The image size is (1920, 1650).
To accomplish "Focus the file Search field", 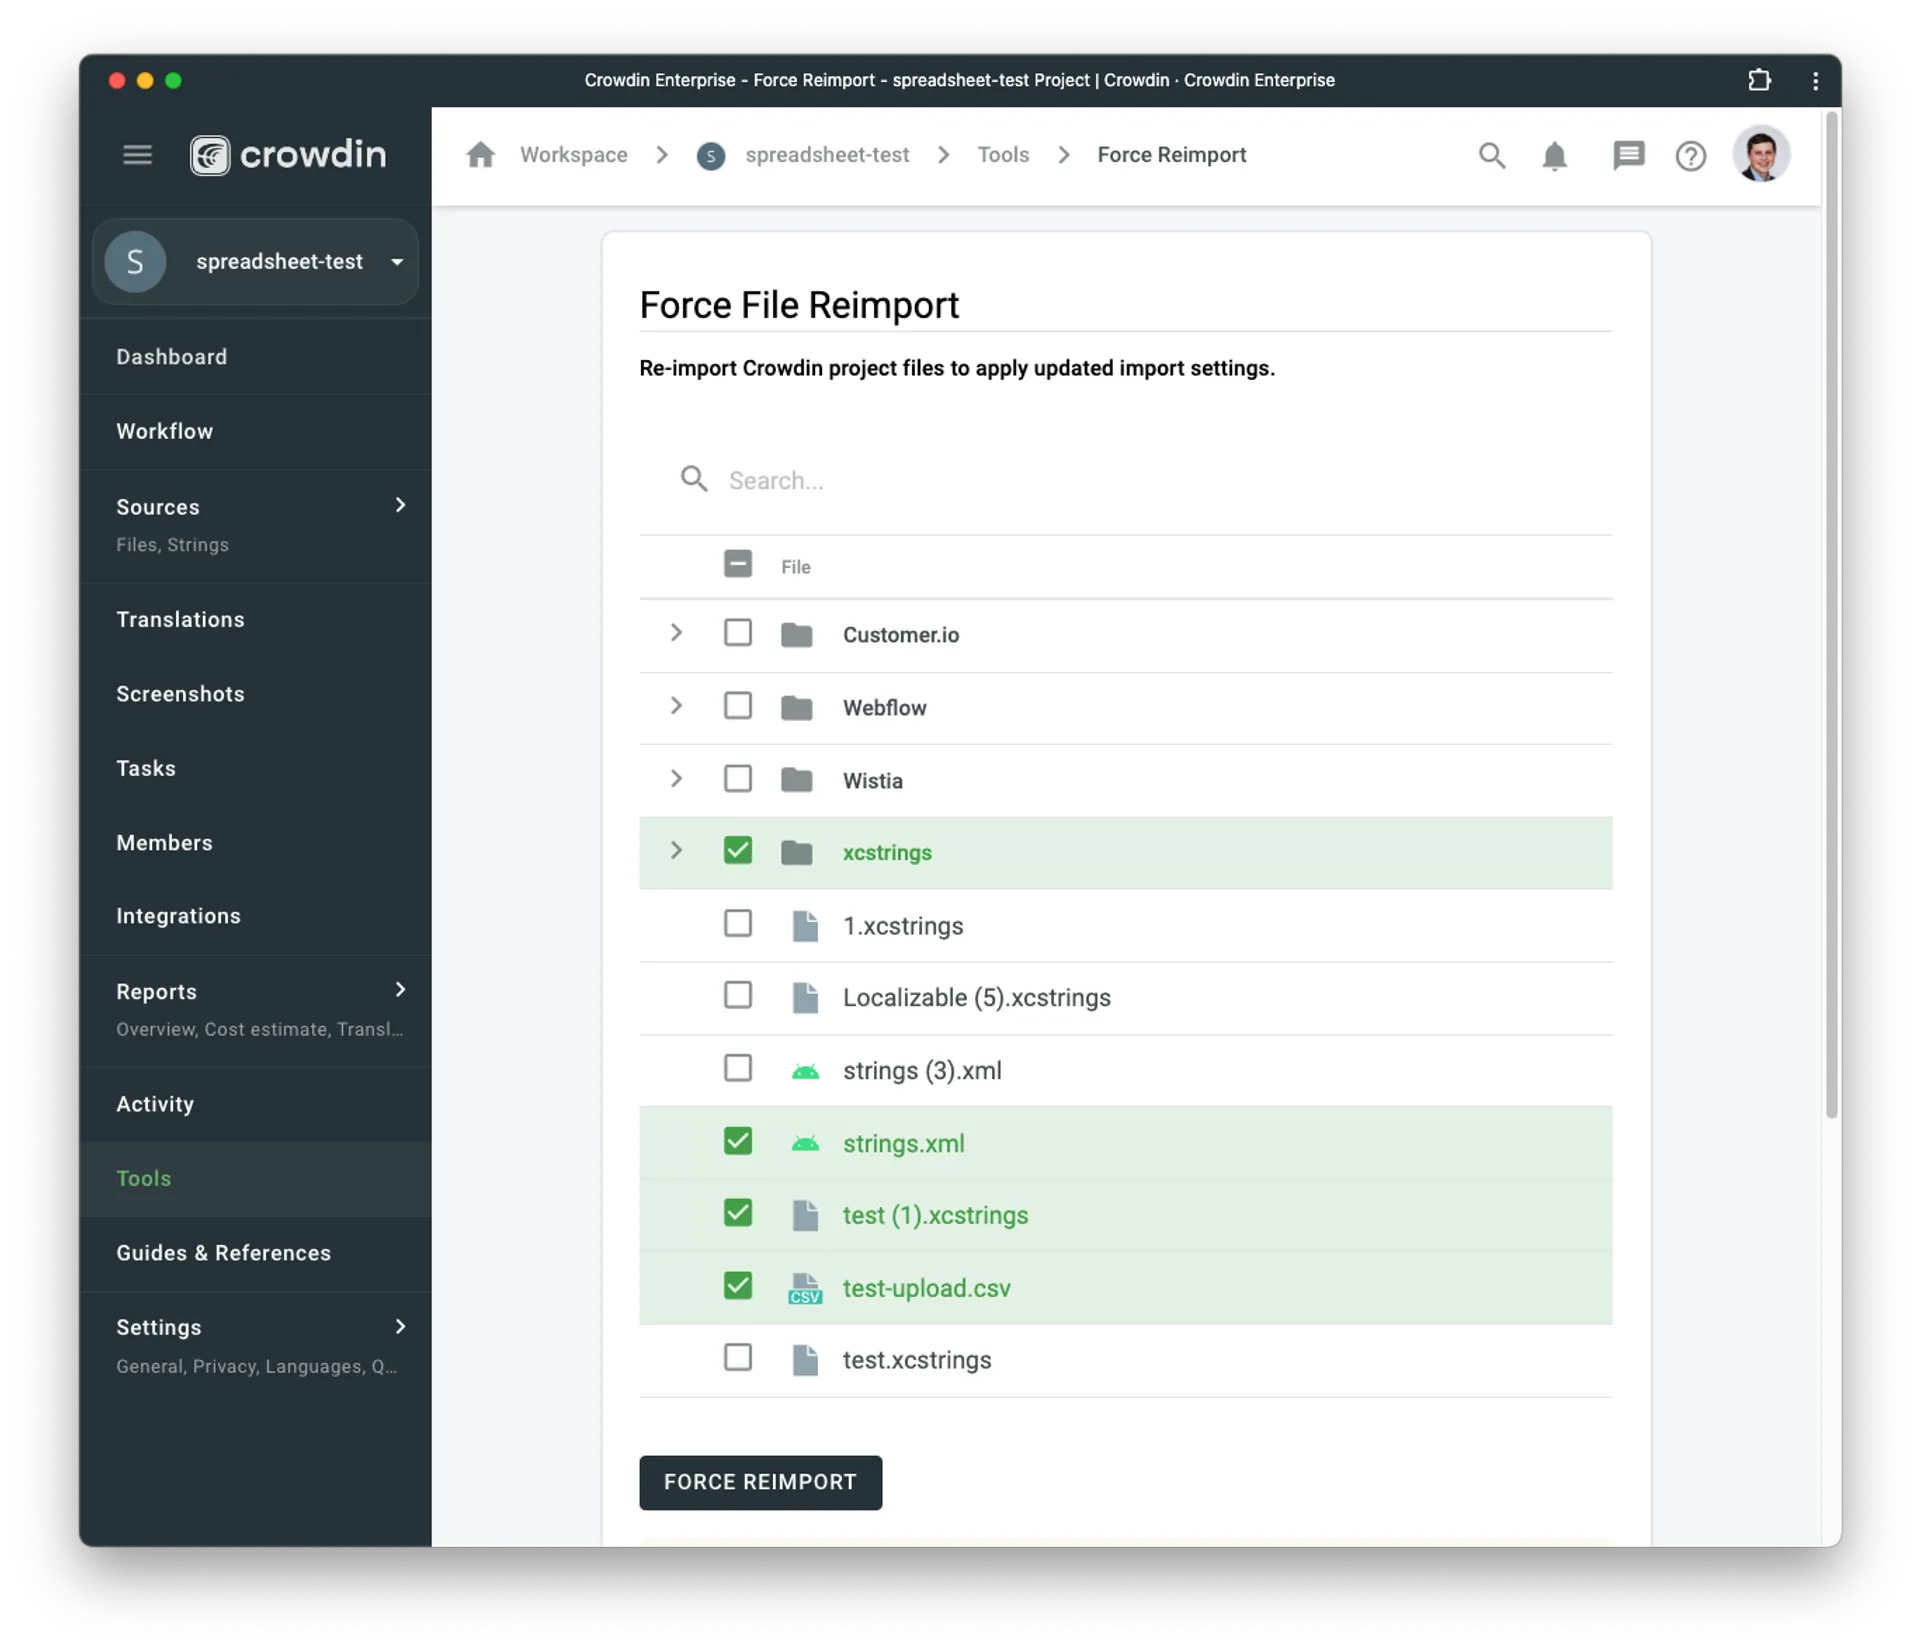I will (x=1125, y=480).
